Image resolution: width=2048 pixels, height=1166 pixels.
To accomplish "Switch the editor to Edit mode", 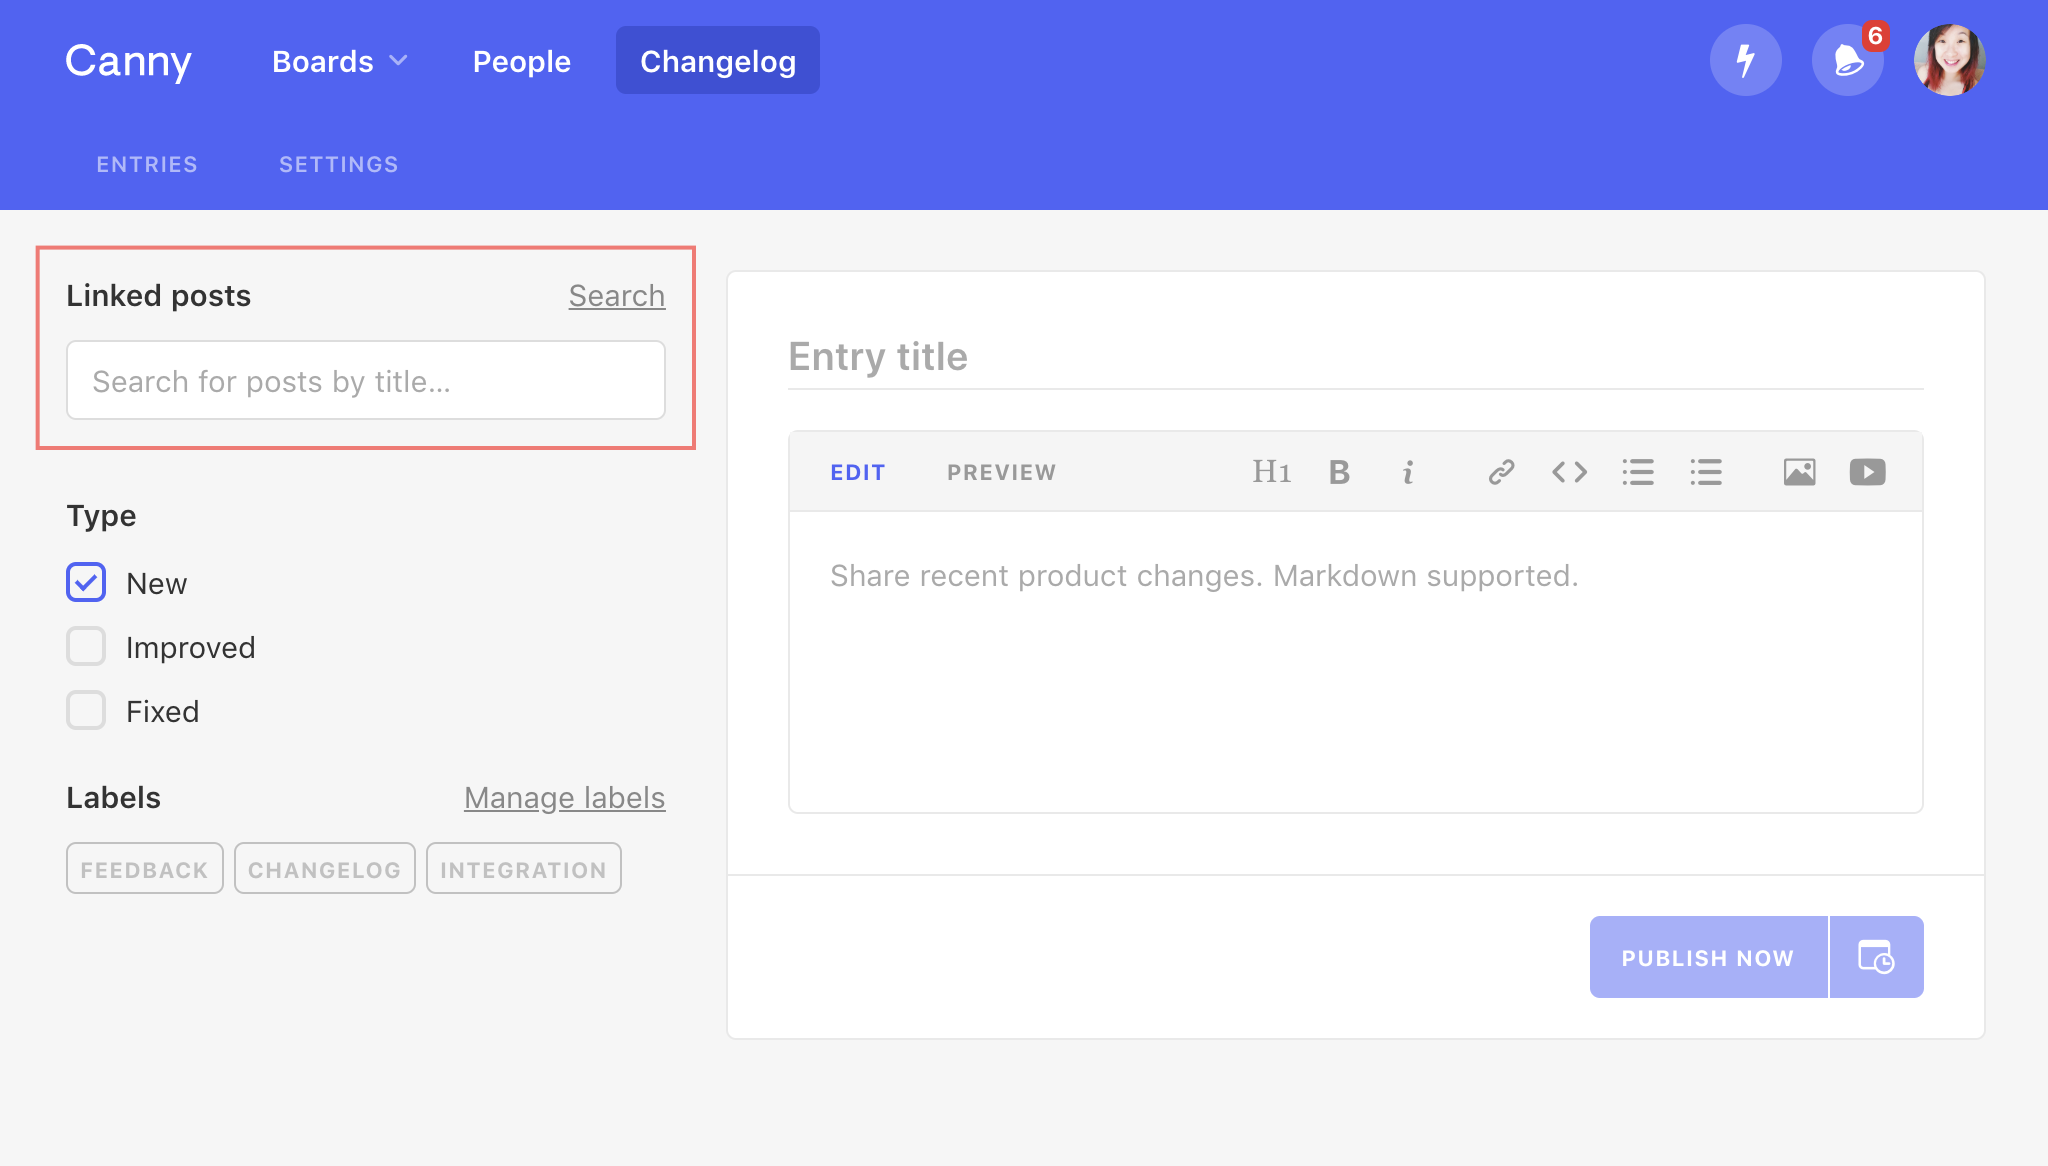I will click(858, 472).
